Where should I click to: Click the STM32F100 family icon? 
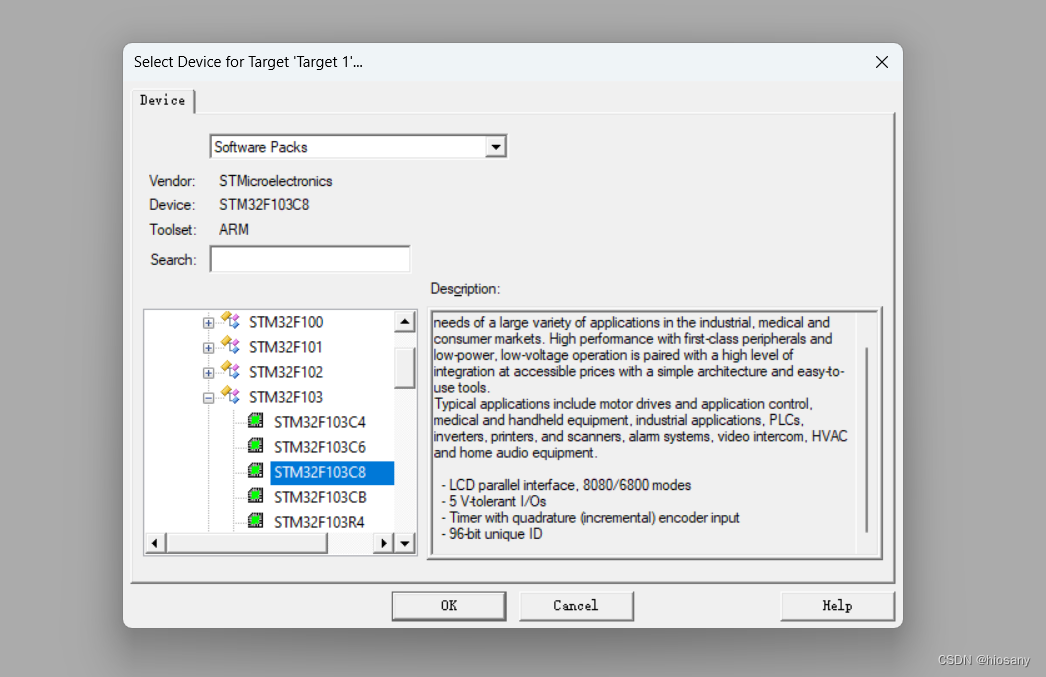pos(230,321)
